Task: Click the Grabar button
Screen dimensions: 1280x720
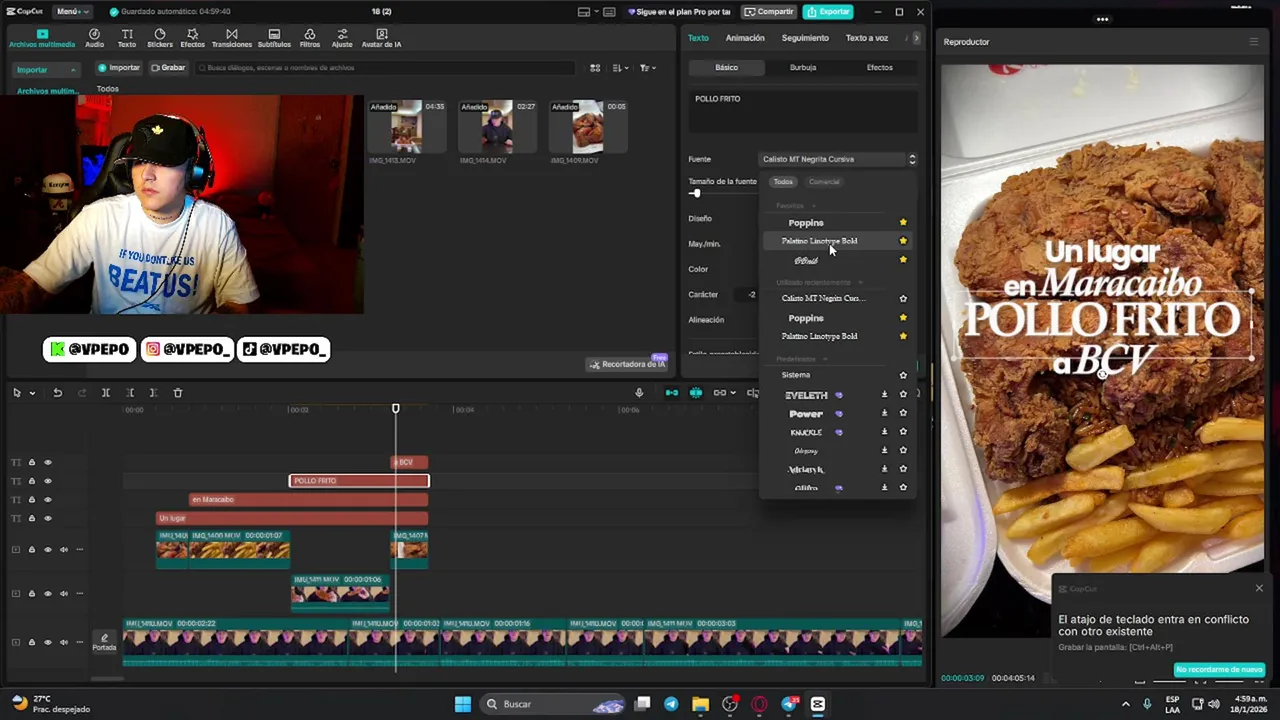Action: tap(168, 68)
